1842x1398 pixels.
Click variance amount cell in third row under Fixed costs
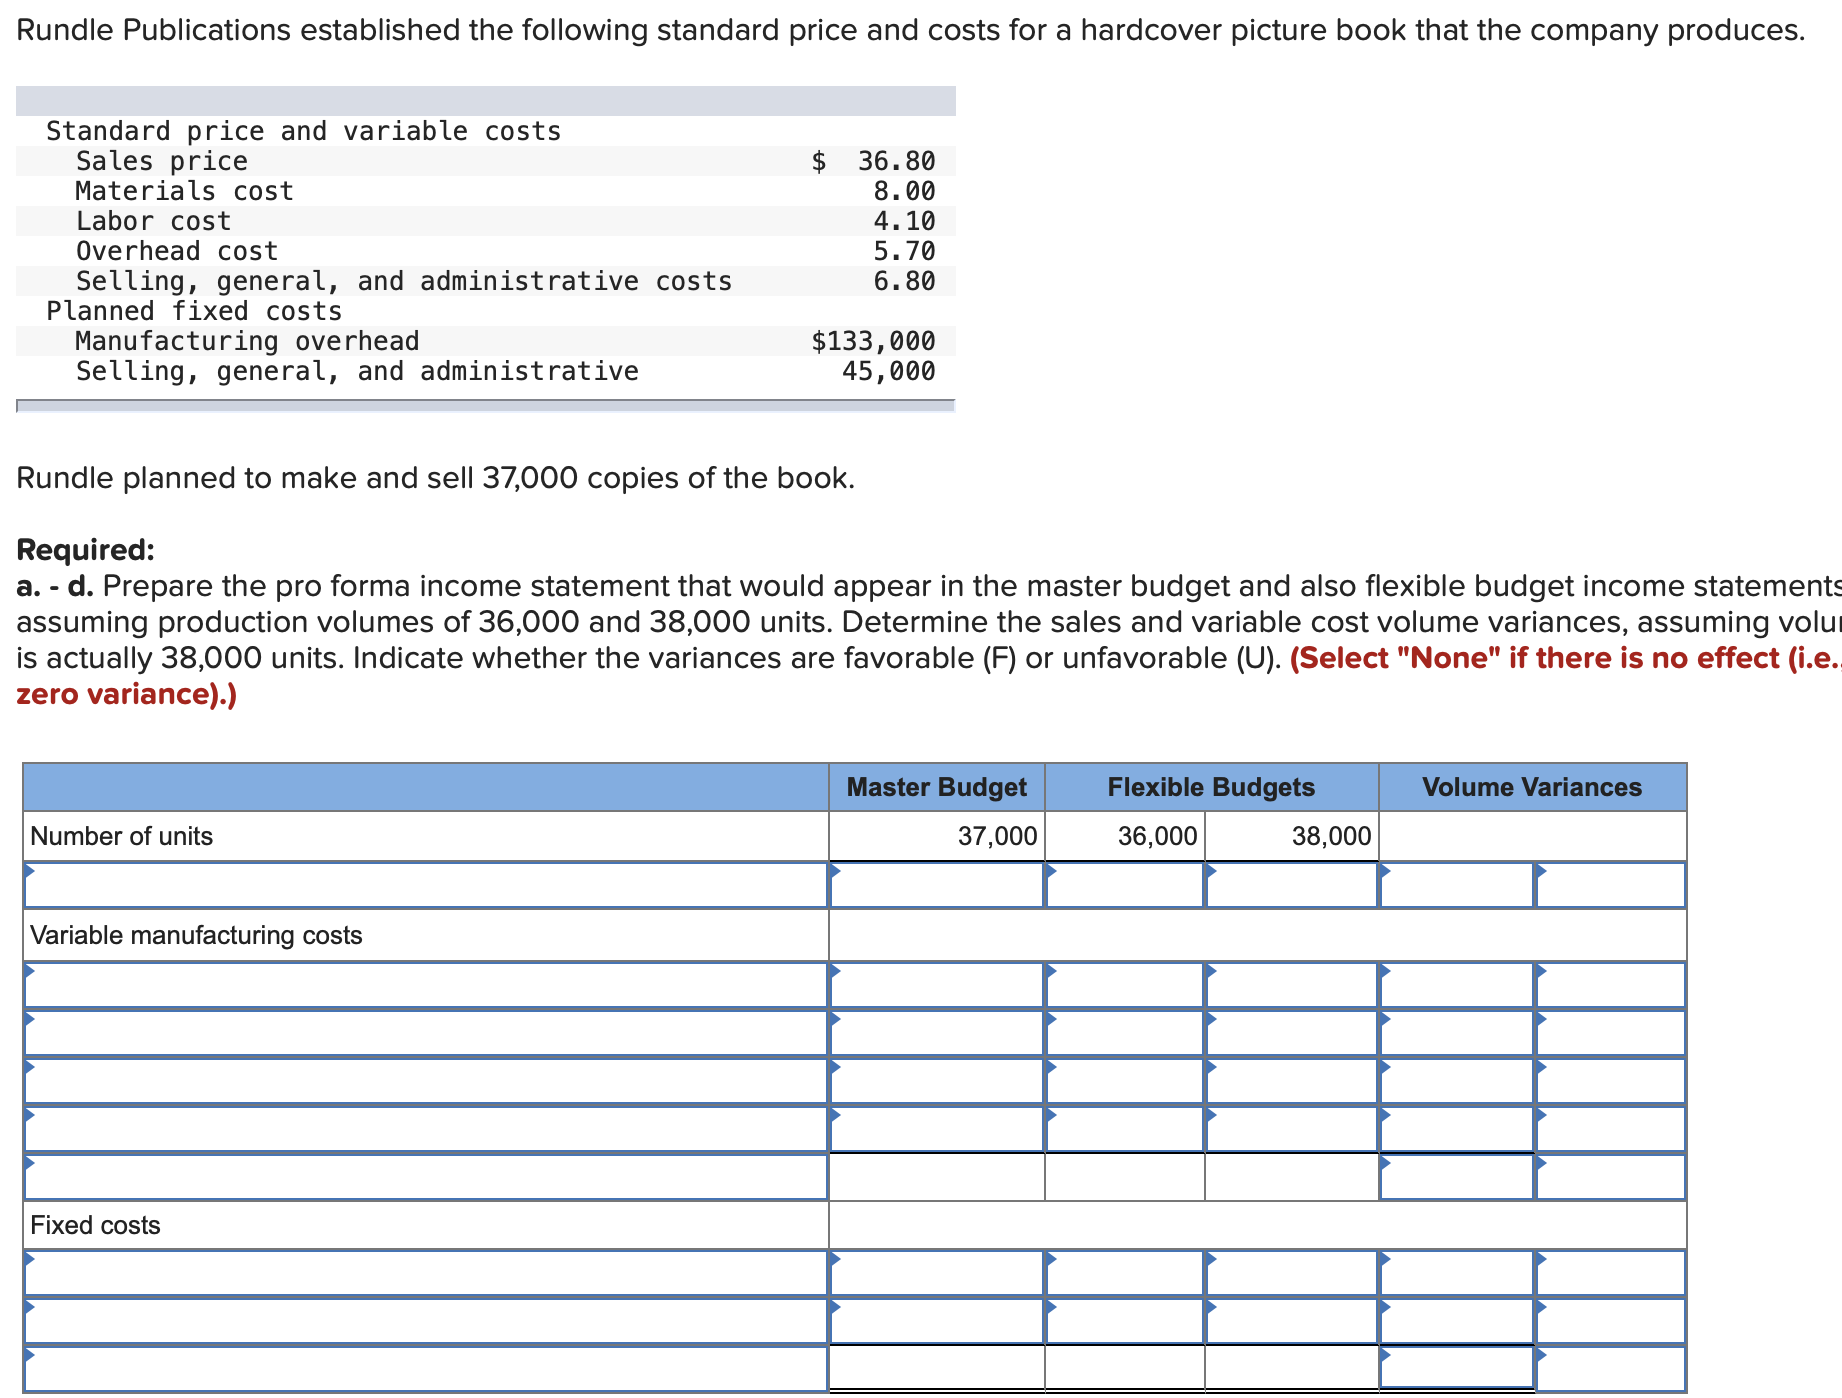(1457, 1369)
